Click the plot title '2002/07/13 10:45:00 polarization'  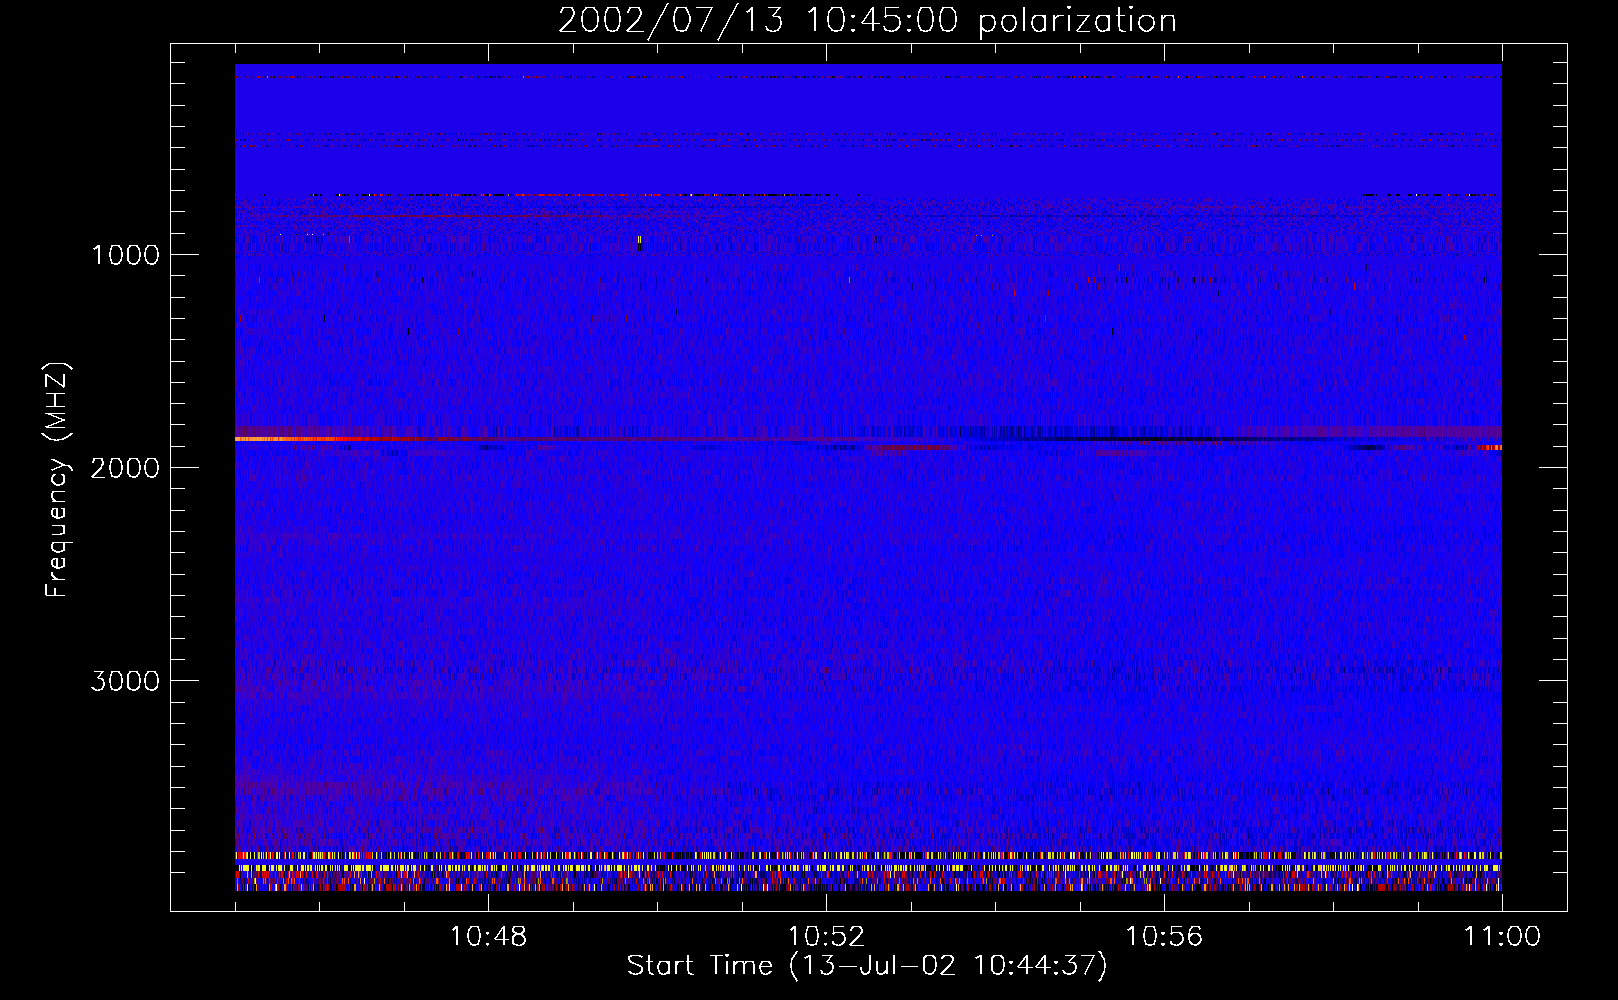(x=867, y=21)
